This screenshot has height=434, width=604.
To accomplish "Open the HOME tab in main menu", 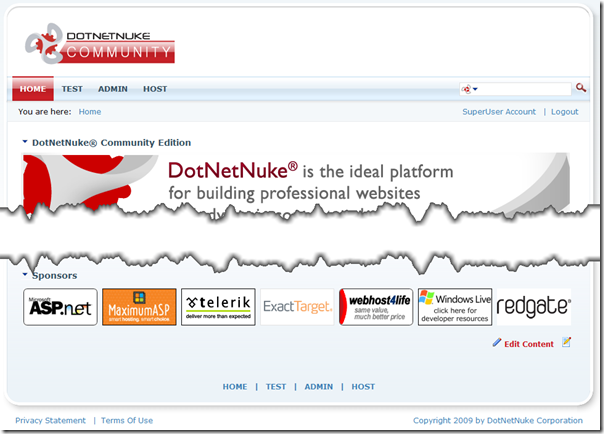I will (x=33, y=89).
